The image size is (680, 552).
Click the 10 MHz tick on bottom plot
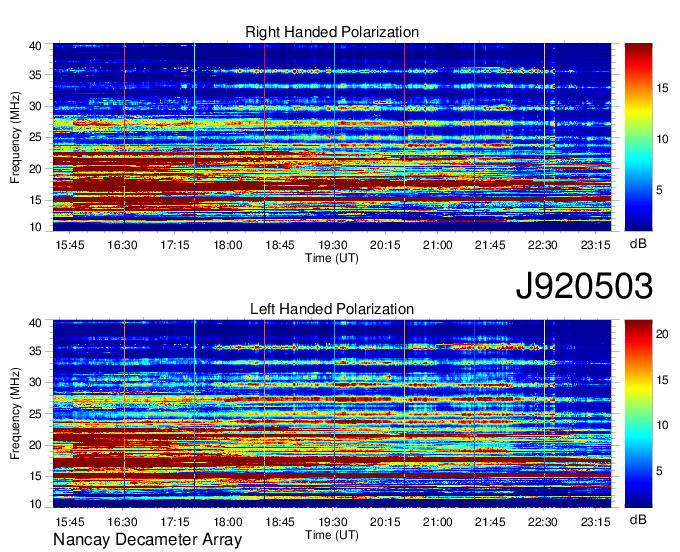pyautogui.click(x=35, y=504)
